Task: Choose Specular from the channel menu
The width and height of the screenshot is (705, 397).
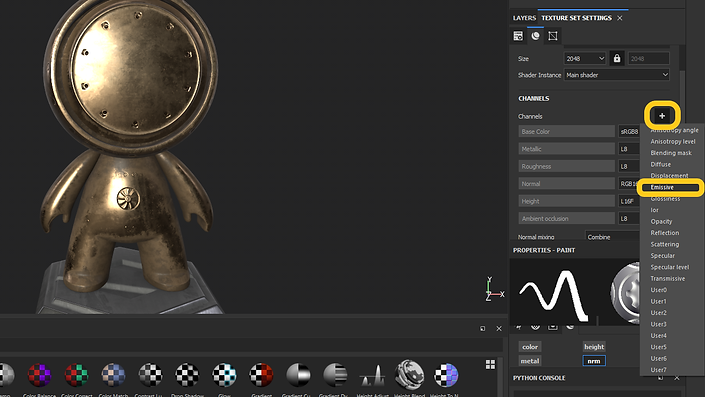Action: coord(662,256)
